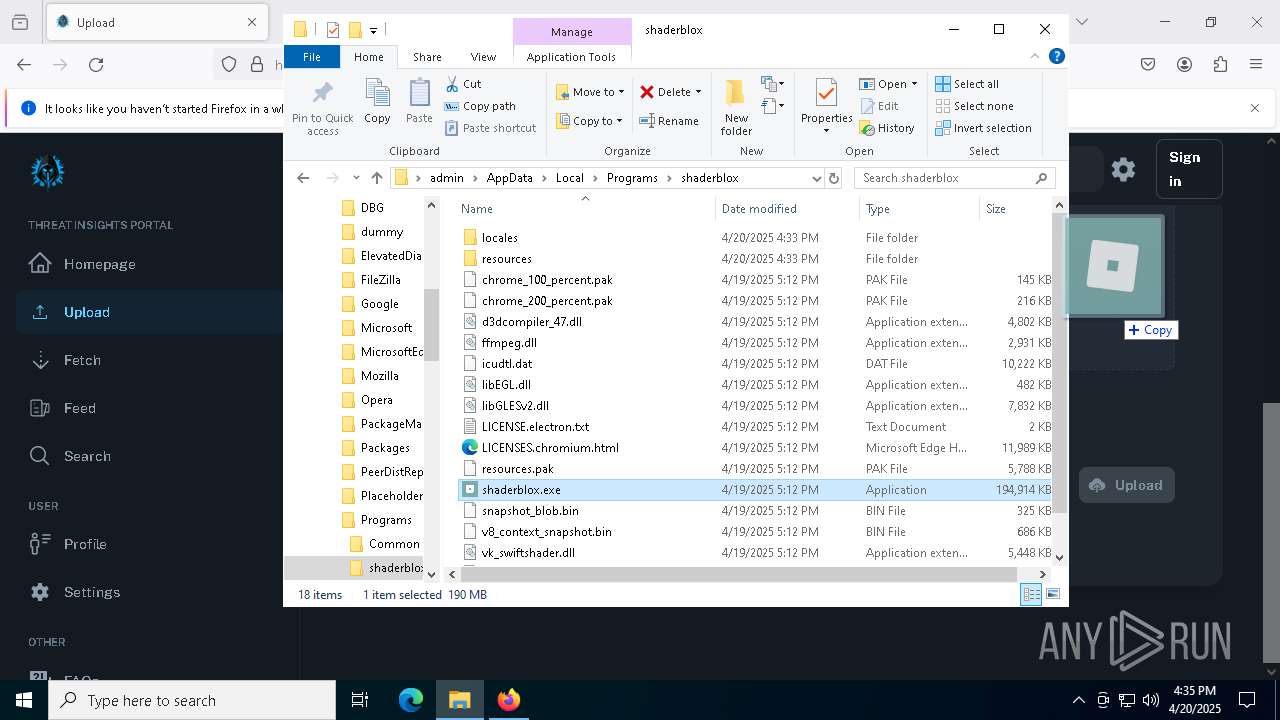Open Firefox account icon
Image resolution: width=1280 pixels, height=720 pixels.
coord(1184,64)
